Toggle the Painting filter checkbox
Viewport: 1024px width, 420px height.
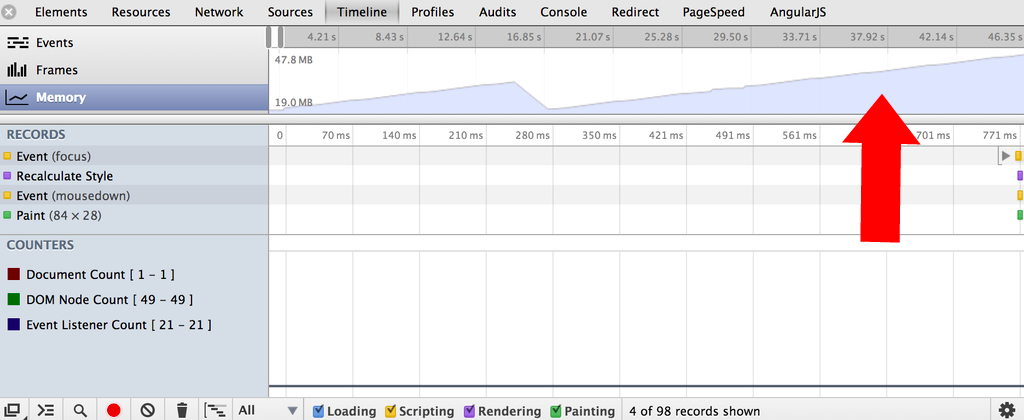click(x=555, y=411)
